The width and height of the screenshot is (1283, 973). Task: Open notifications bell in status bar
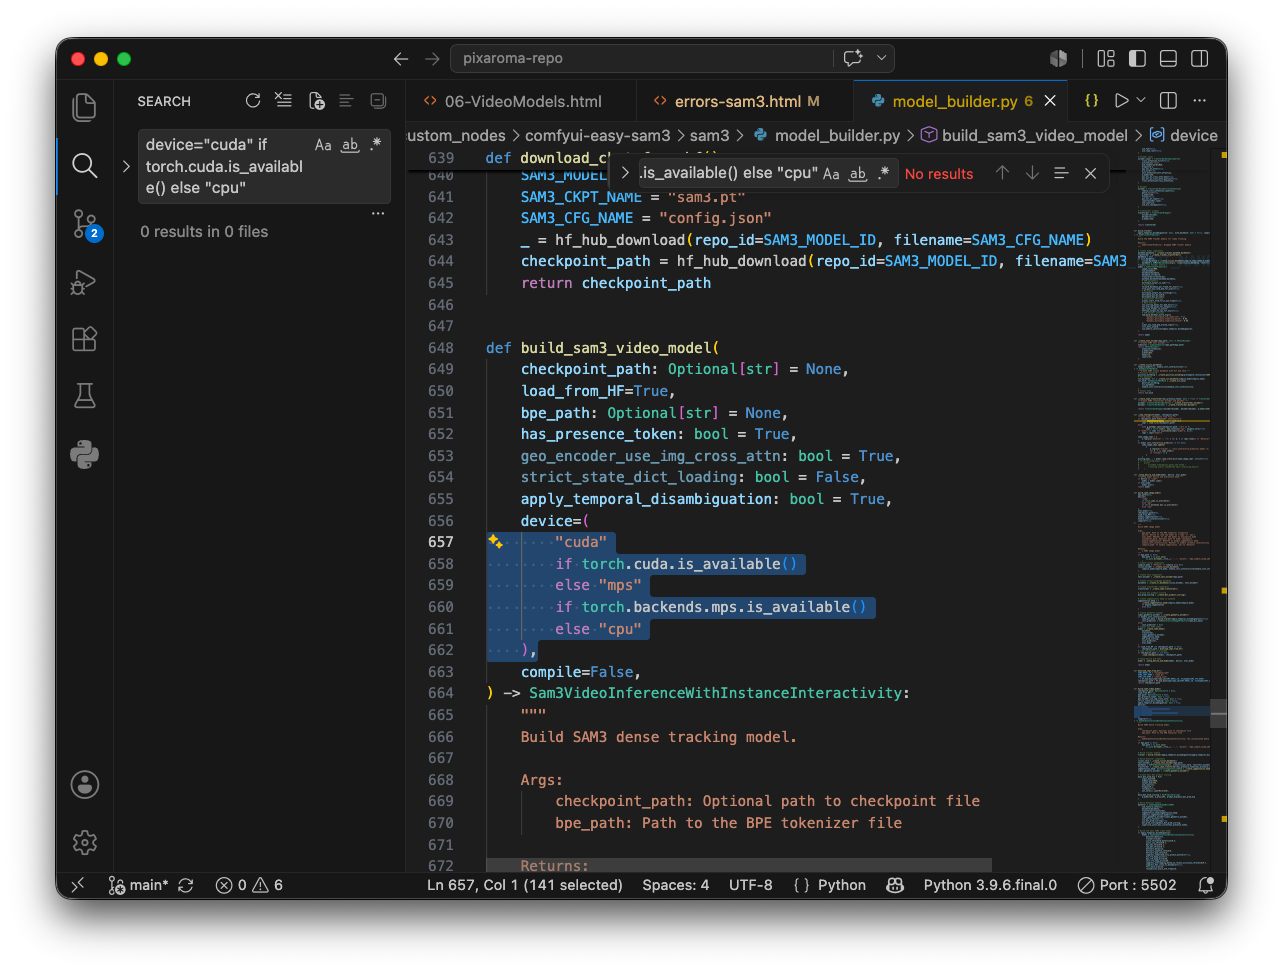tap(1206, 885)
